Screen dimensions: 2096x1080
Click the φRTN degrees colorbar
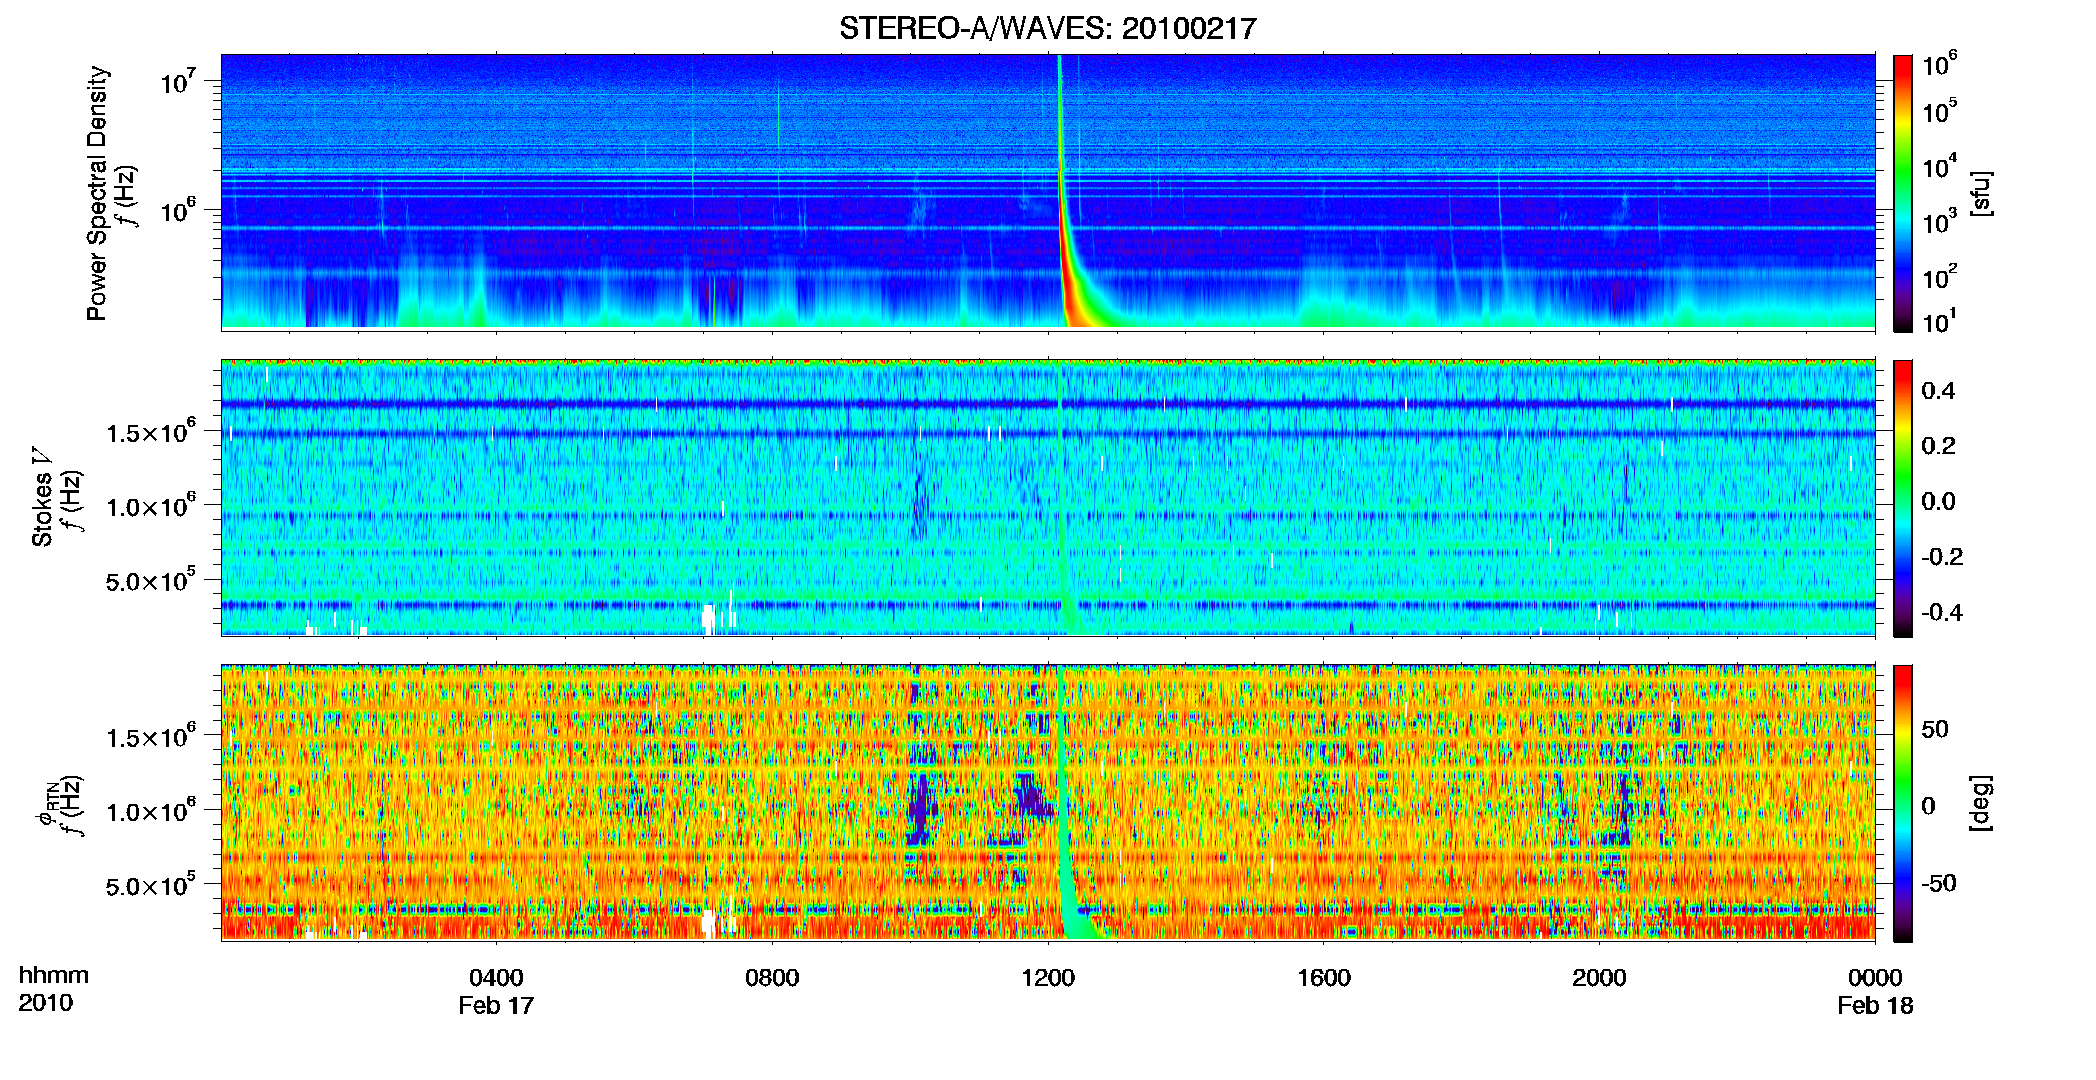tap(1903, 803)
